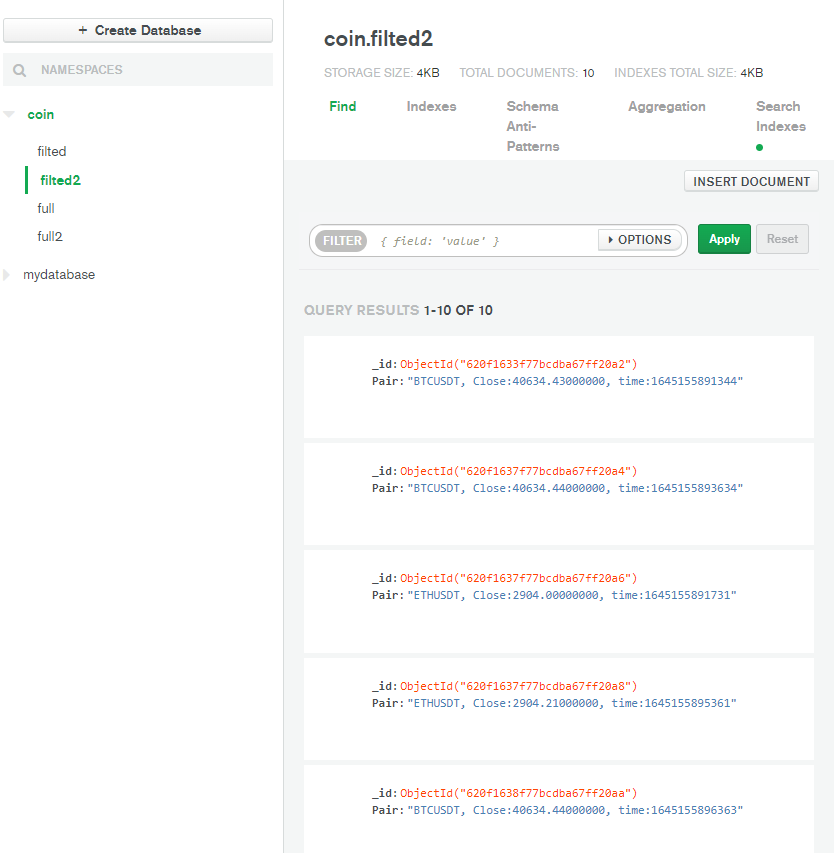Click the coin.filted2 collection title
Viewport: 835px width, 853px height.
point(378,39)
